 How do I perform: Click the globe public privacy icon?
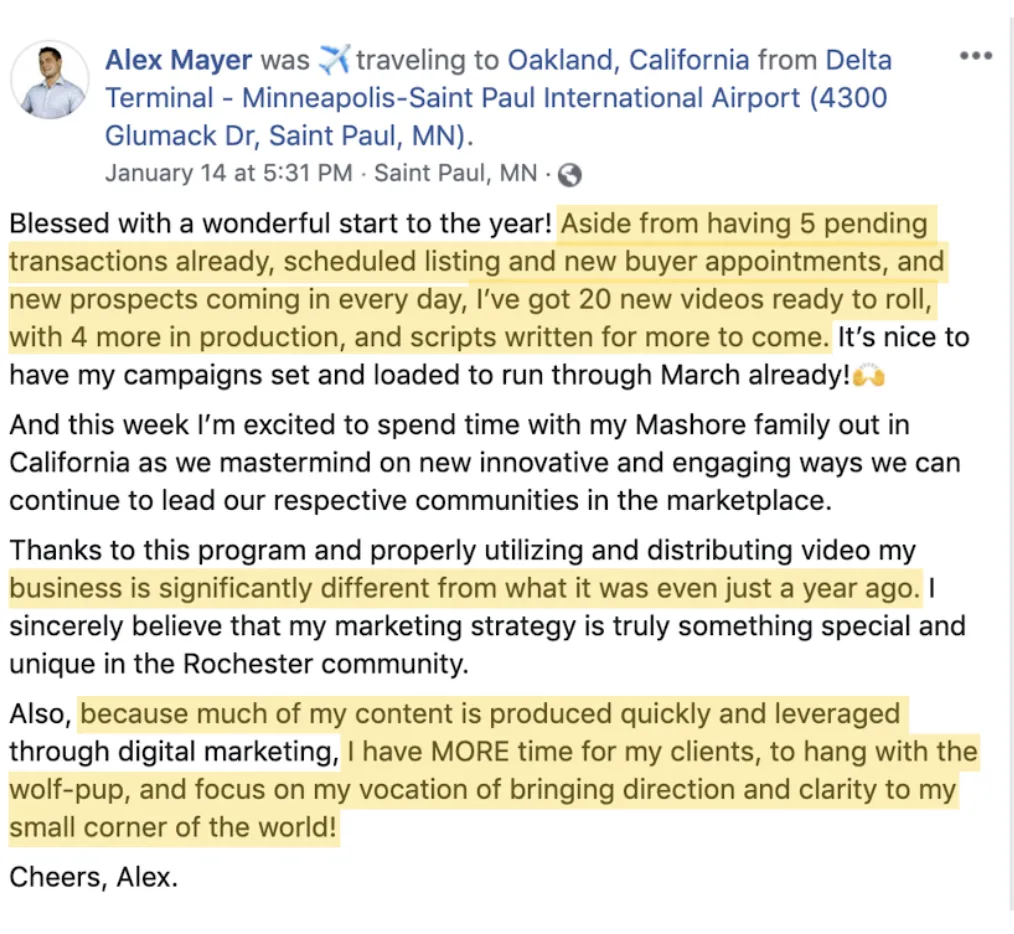[569, 175]
